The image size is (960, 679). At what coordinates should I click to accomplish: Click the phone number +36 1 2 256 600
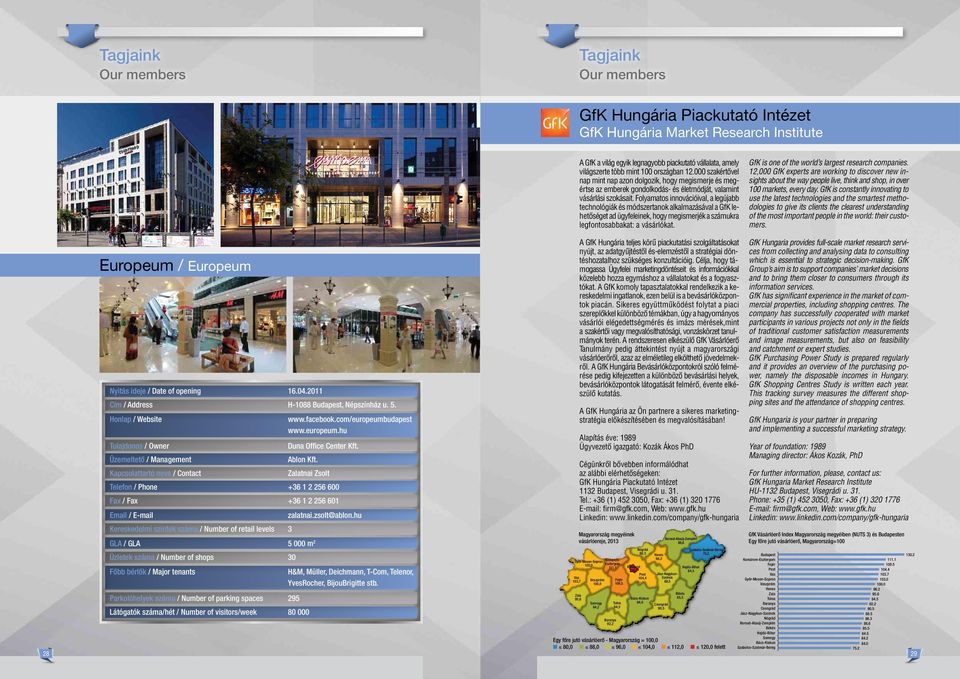[313, 487]
